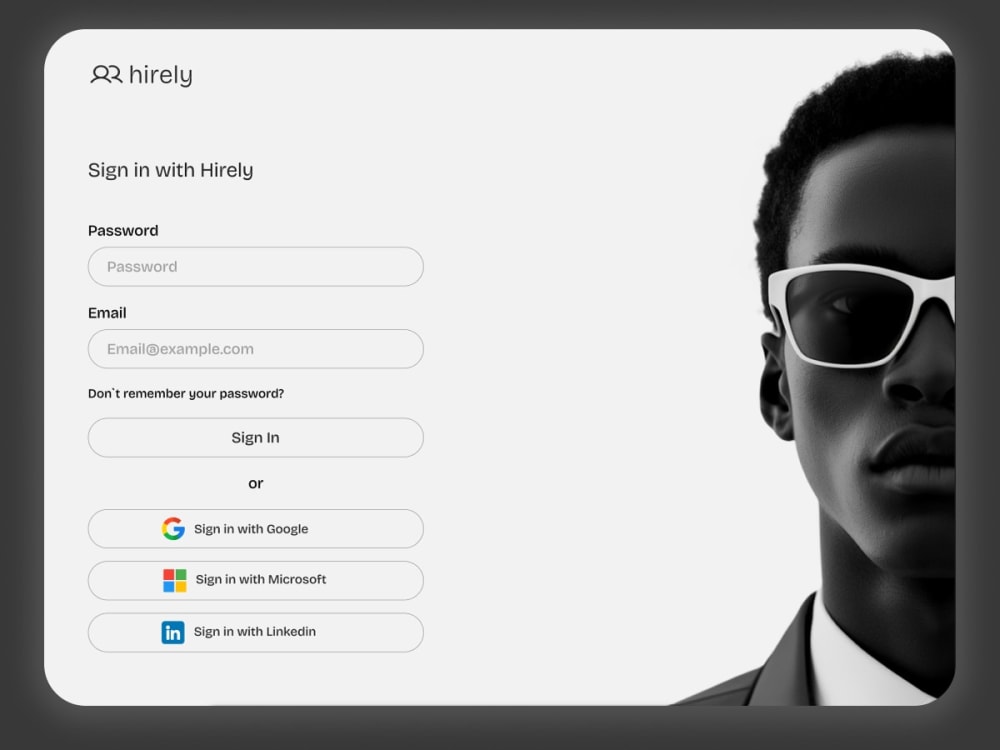The width and height of the screenshot is (1000, 750).
Task: Click the "Email" field label
Action: (107, 313)
